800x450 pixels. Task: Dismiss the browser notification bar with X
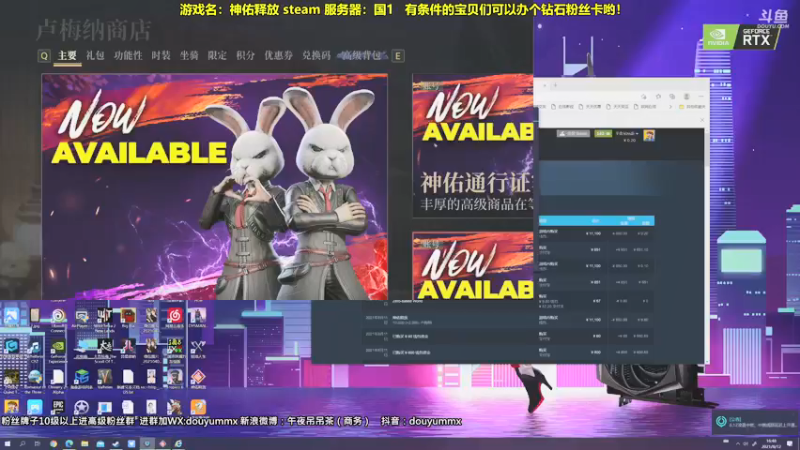702,120
